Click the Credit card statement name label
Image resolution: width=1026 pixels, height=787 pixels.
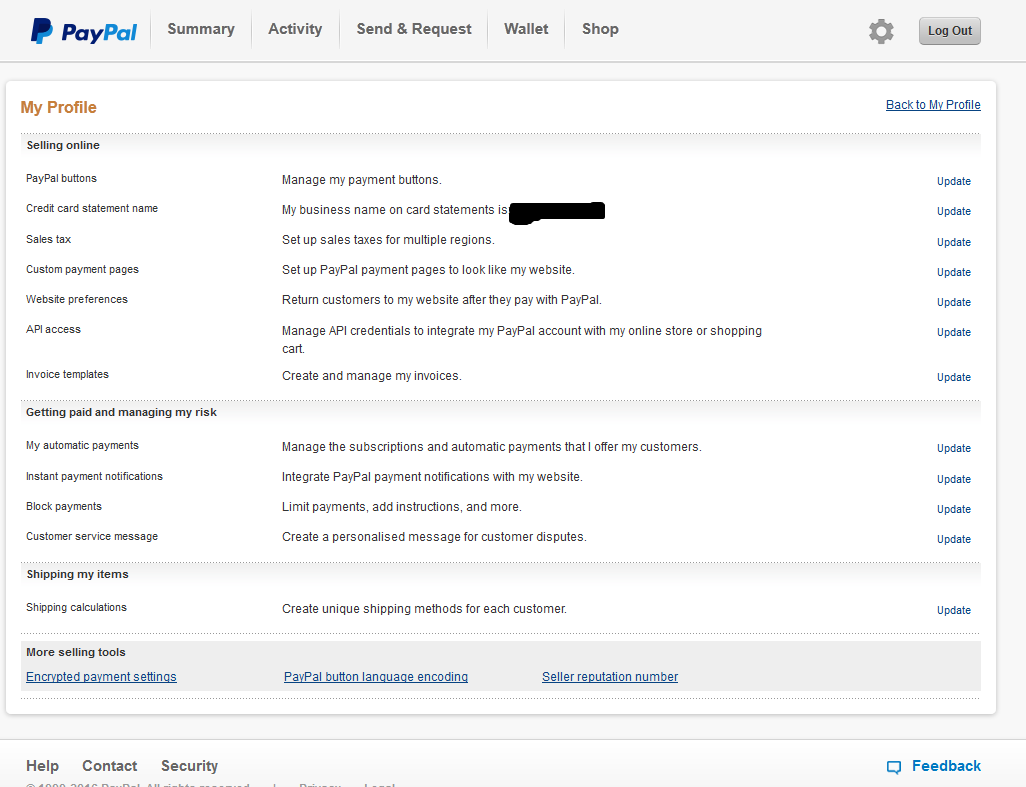(x=92, y=209)
